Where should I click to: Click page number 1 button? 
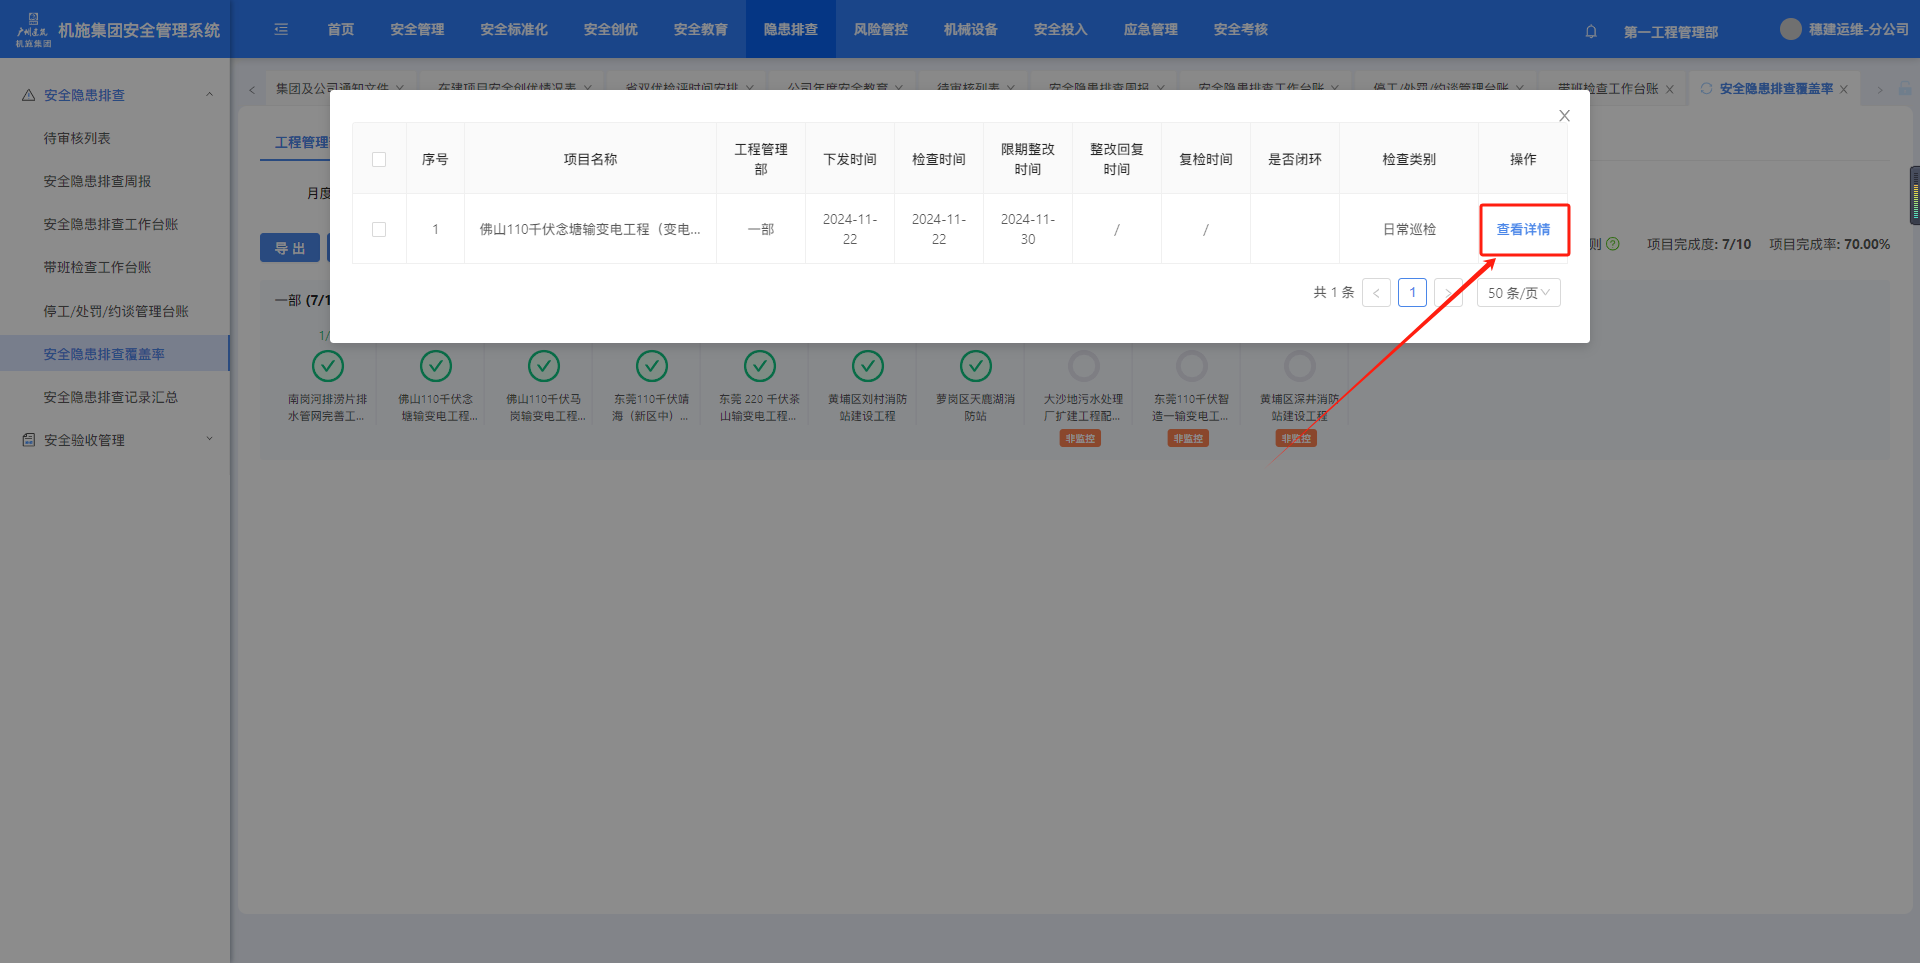pos(1412,293)
